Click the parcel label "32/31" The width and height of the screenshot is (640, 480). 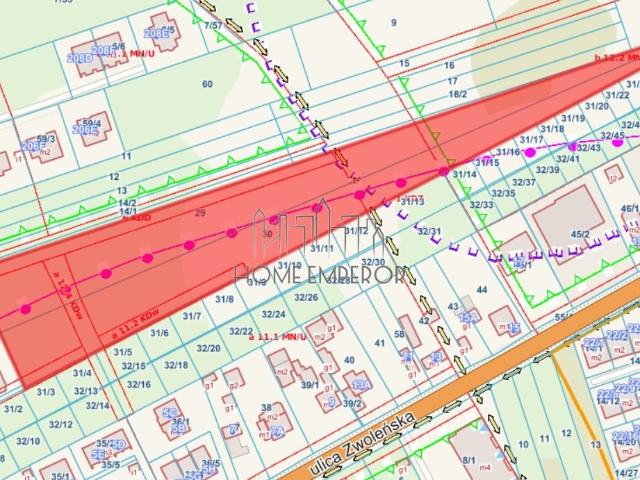pos(429,231)
